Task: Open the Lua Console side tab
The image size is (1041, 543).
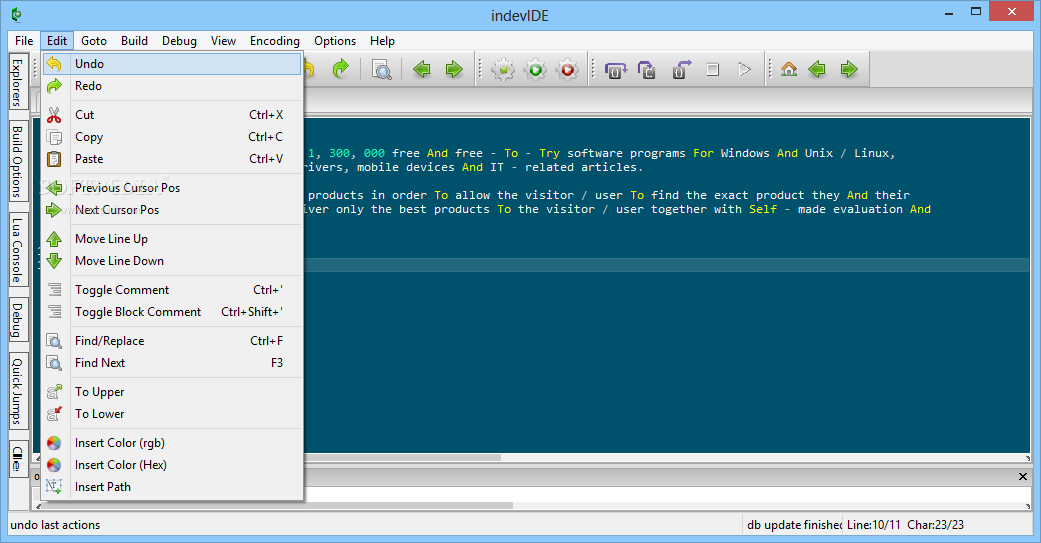Action: point(18,250)
